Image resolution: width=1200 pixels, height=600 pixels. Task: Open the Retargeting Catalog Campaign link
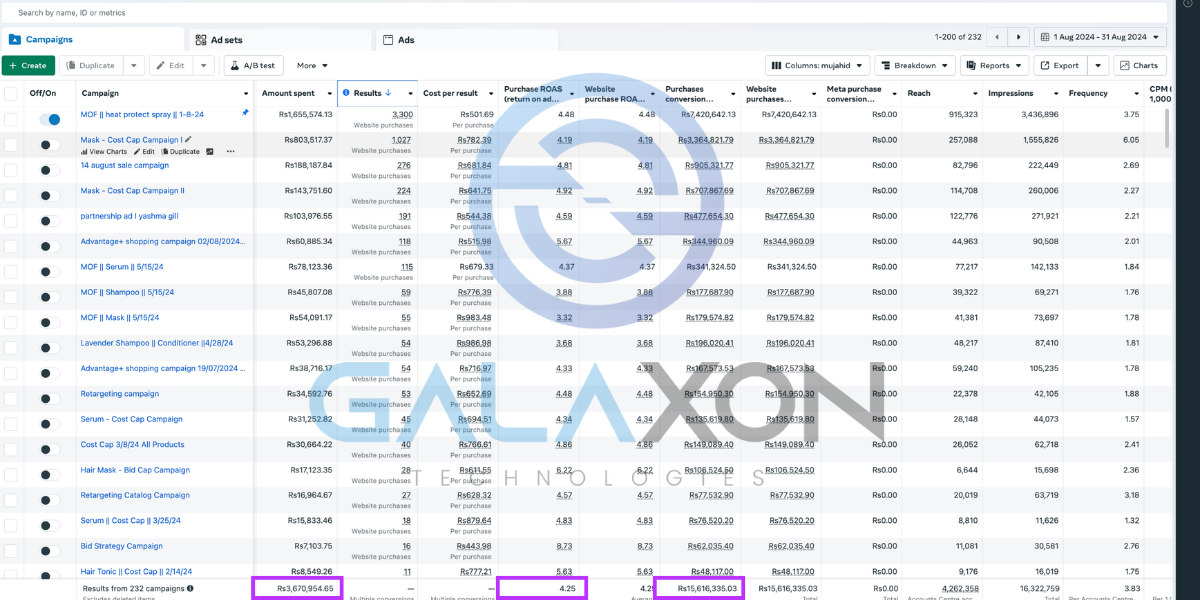[x=135, y=495]
